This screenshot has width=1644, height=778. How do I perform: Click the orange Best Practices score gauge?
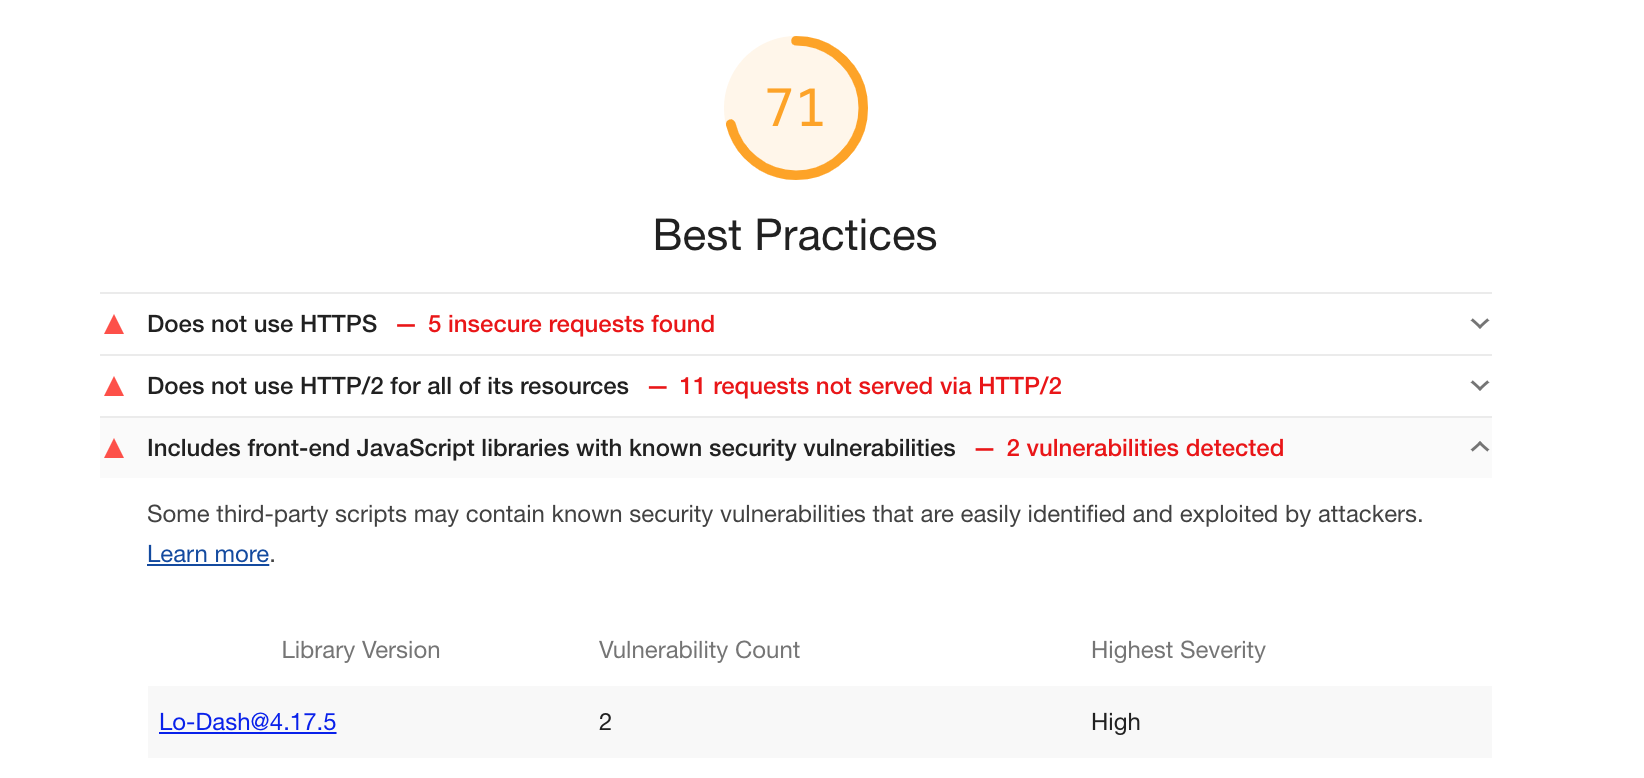[x=795, y=107]
